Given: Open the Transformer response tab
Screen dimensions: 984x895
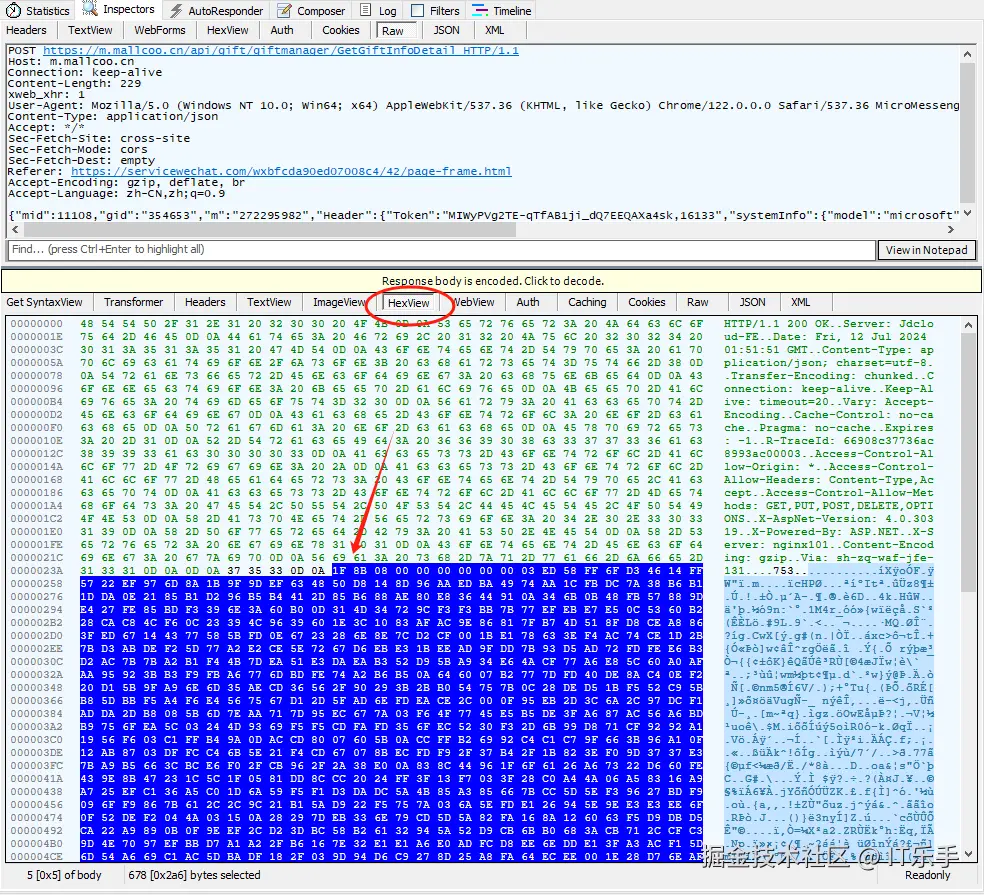Looking at the screenshot, I should pyautogui.click(x=134, y=303).
